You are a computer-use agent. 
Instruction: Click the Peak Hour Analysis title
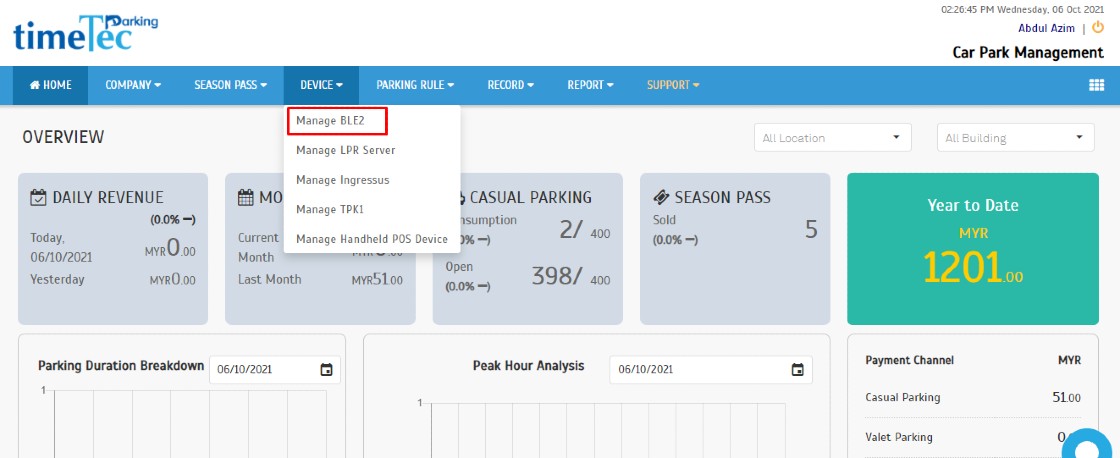tap(529, 366)
